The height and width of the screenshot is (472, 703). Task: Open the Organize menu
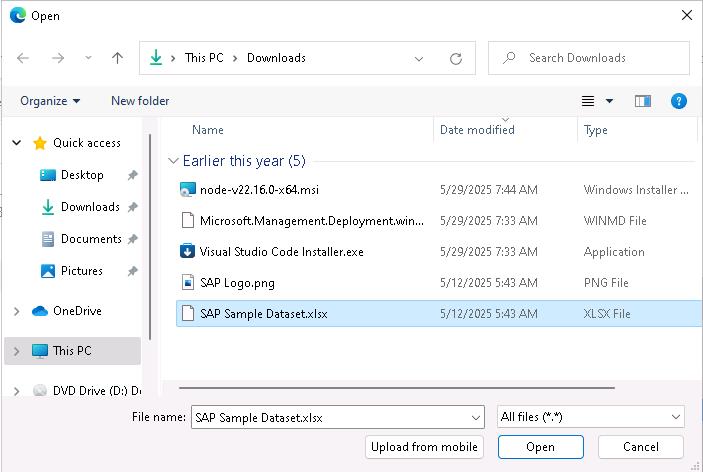point(50,101)
